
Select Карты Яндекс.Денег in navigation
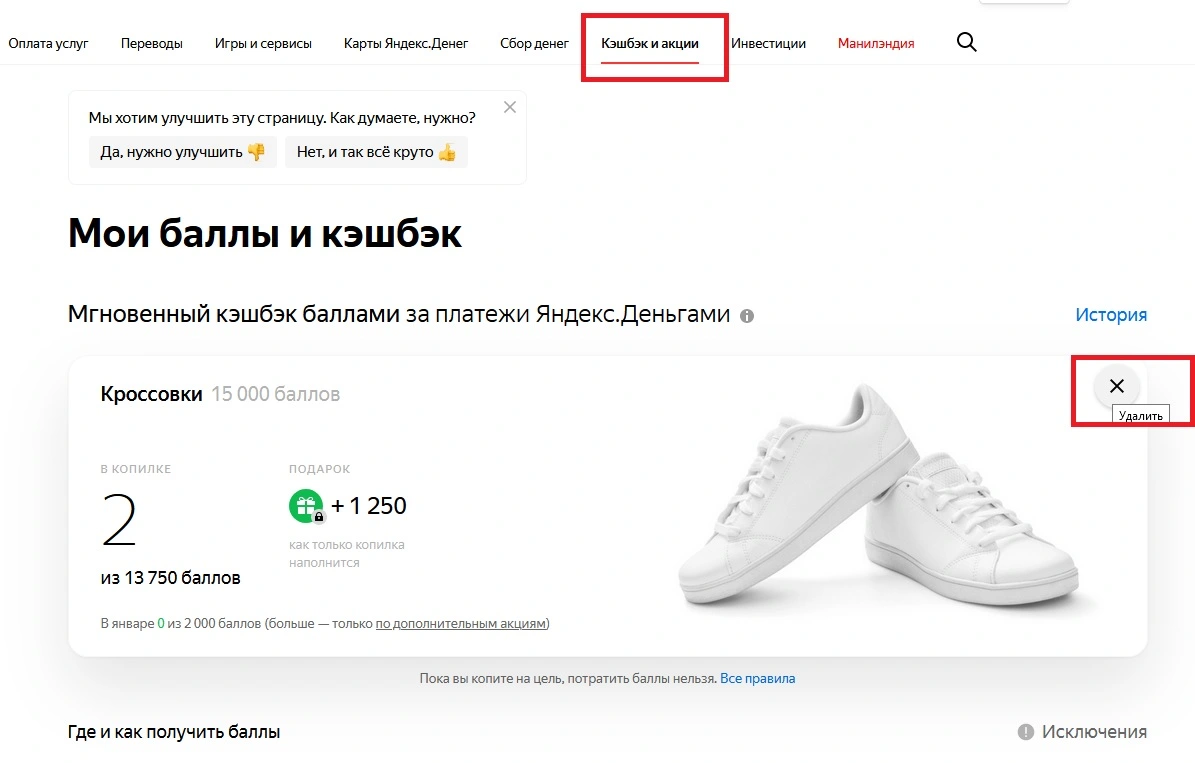pos(405,43)
